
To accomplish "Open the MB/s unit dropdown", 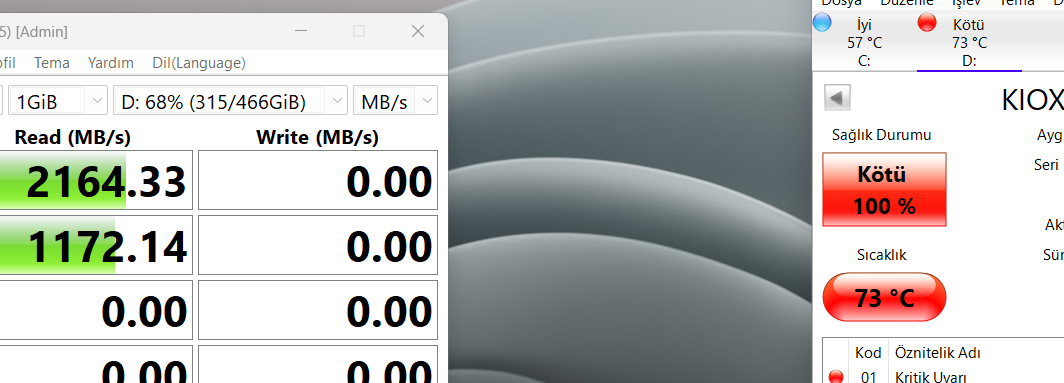I will [x=395, y=102].
